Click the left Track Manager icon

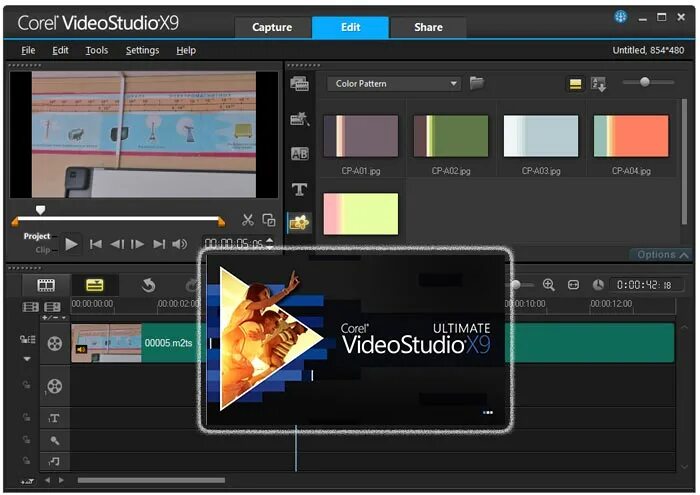(30, 307)
